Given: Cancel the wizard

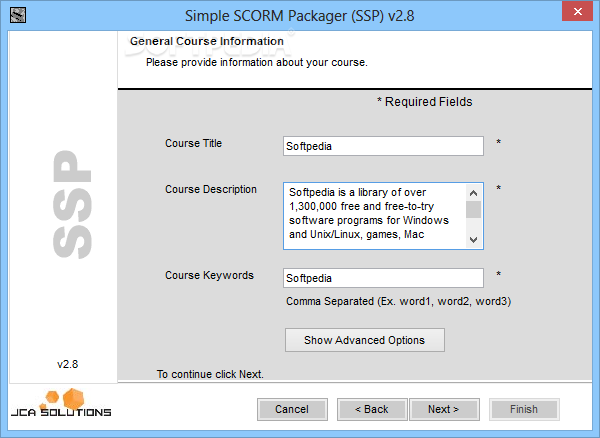Looking at the screenshot, I should coord(292,409).
